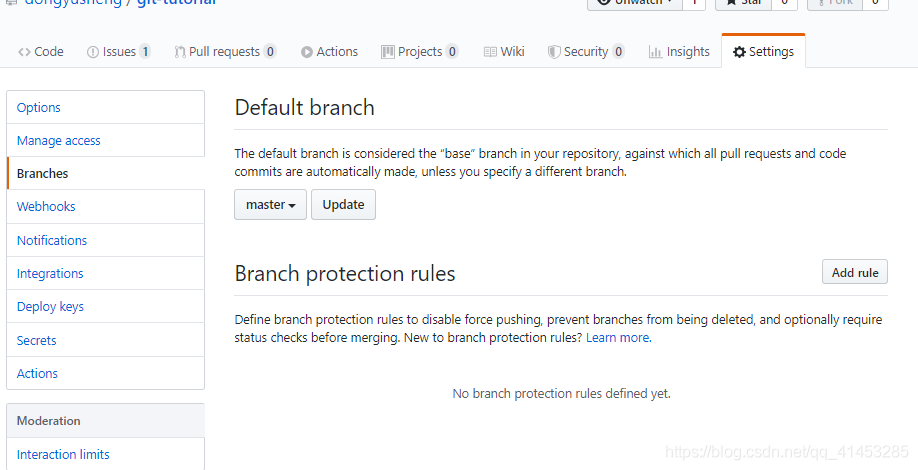Open Notifications settings in sidebar
This screenshot has height=470, width=918.
pyautogui.click(x=105, y=240)
